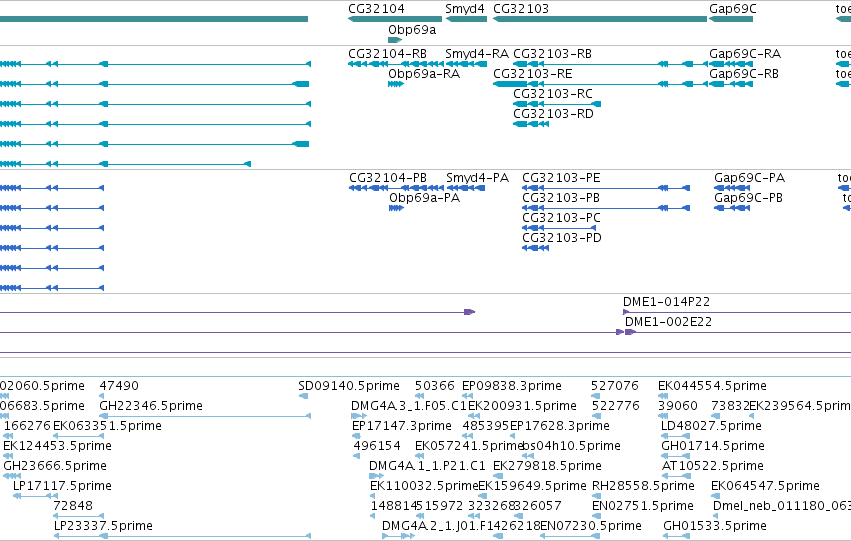Select protein CG32103-PD

coord(562,238)
